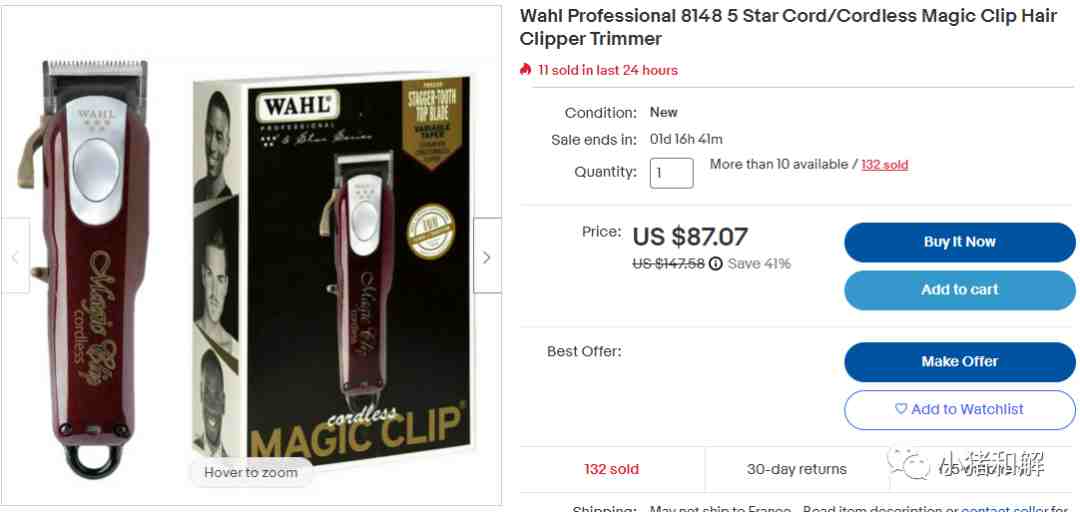This screenshot has width=1080, height=512.
Task: Click the contact seller link
Action: [1006, 509]
